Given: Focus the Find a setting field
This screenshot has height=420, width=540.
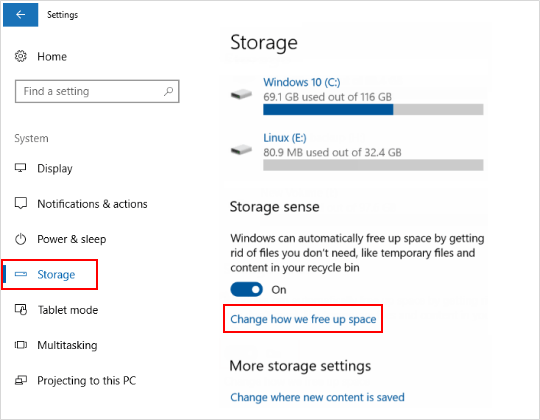Looking at the screenshot, I should tap(97, 91).
